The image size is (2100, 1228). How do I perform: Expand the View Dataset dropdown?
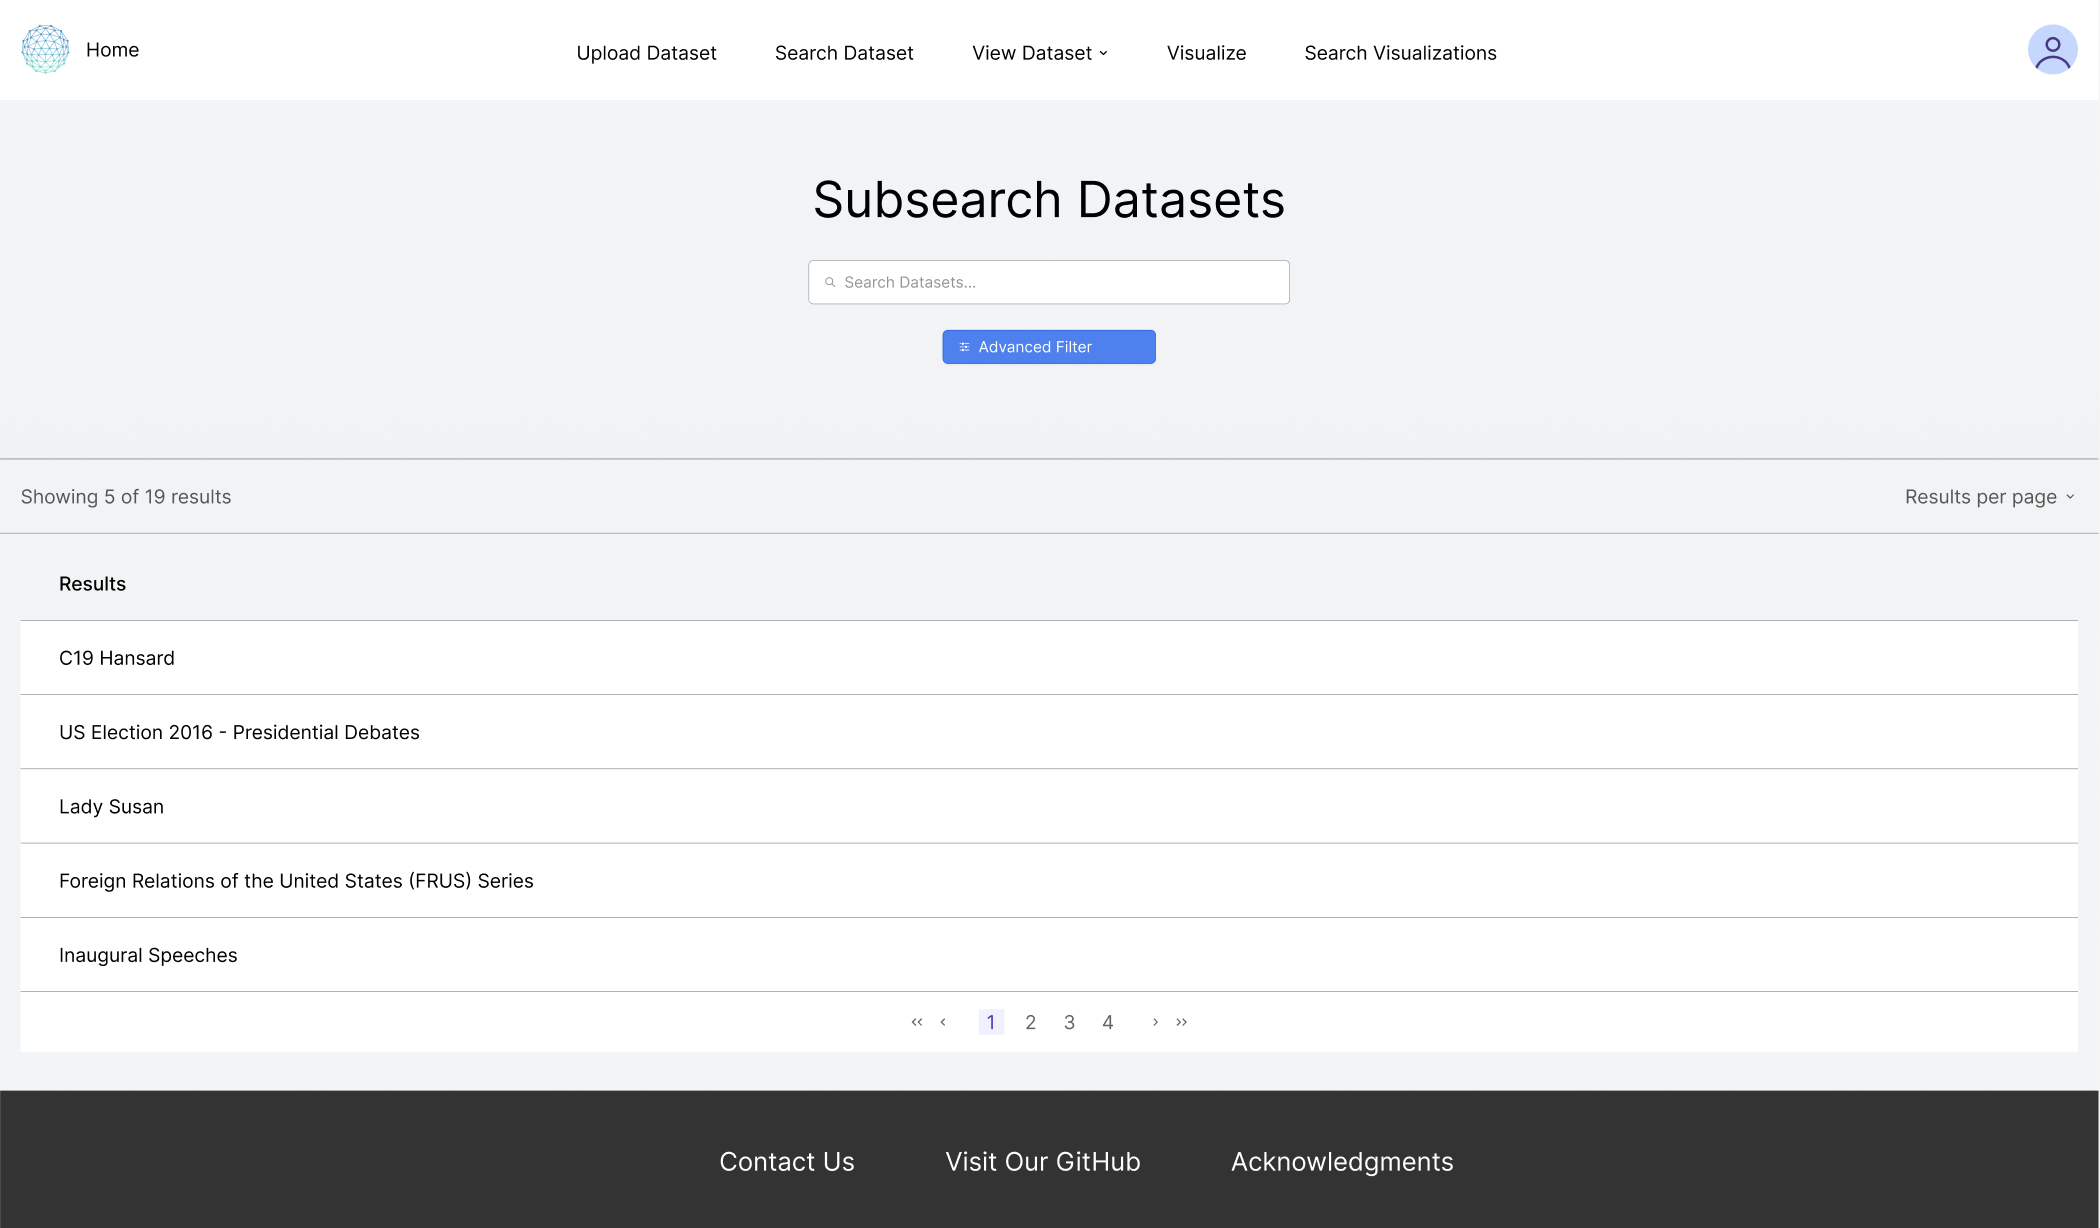point(1039,53)
